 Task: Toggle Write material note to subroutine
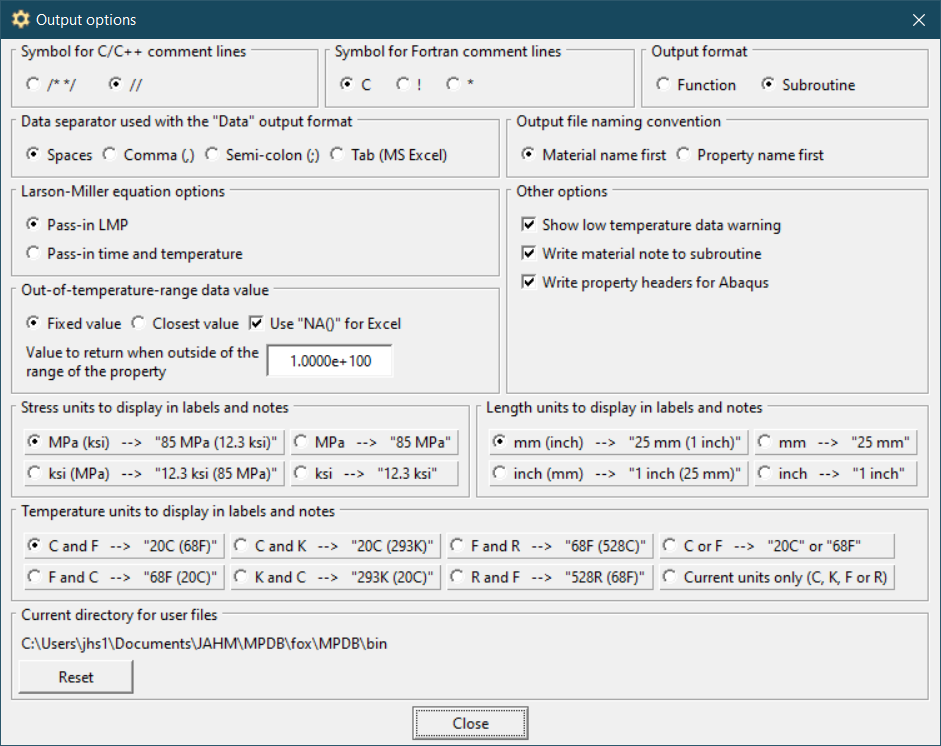pos(529,254)
